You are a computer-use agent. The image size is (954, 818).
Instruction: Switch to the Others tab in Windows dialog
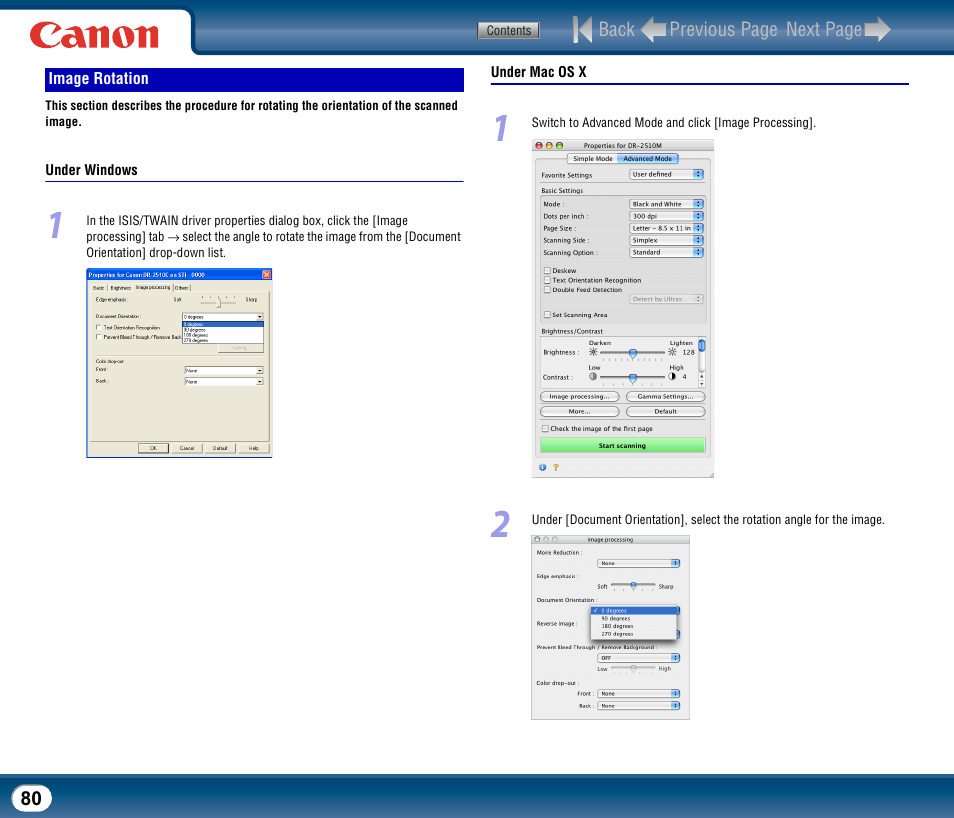click(181, 288)
